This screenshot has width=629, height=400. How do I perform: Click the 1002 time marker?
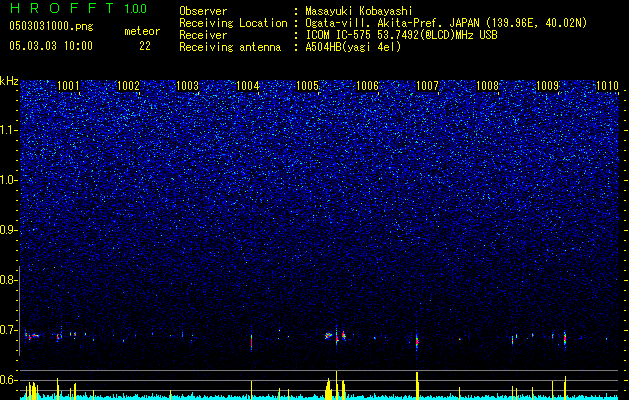pos(128,86)
